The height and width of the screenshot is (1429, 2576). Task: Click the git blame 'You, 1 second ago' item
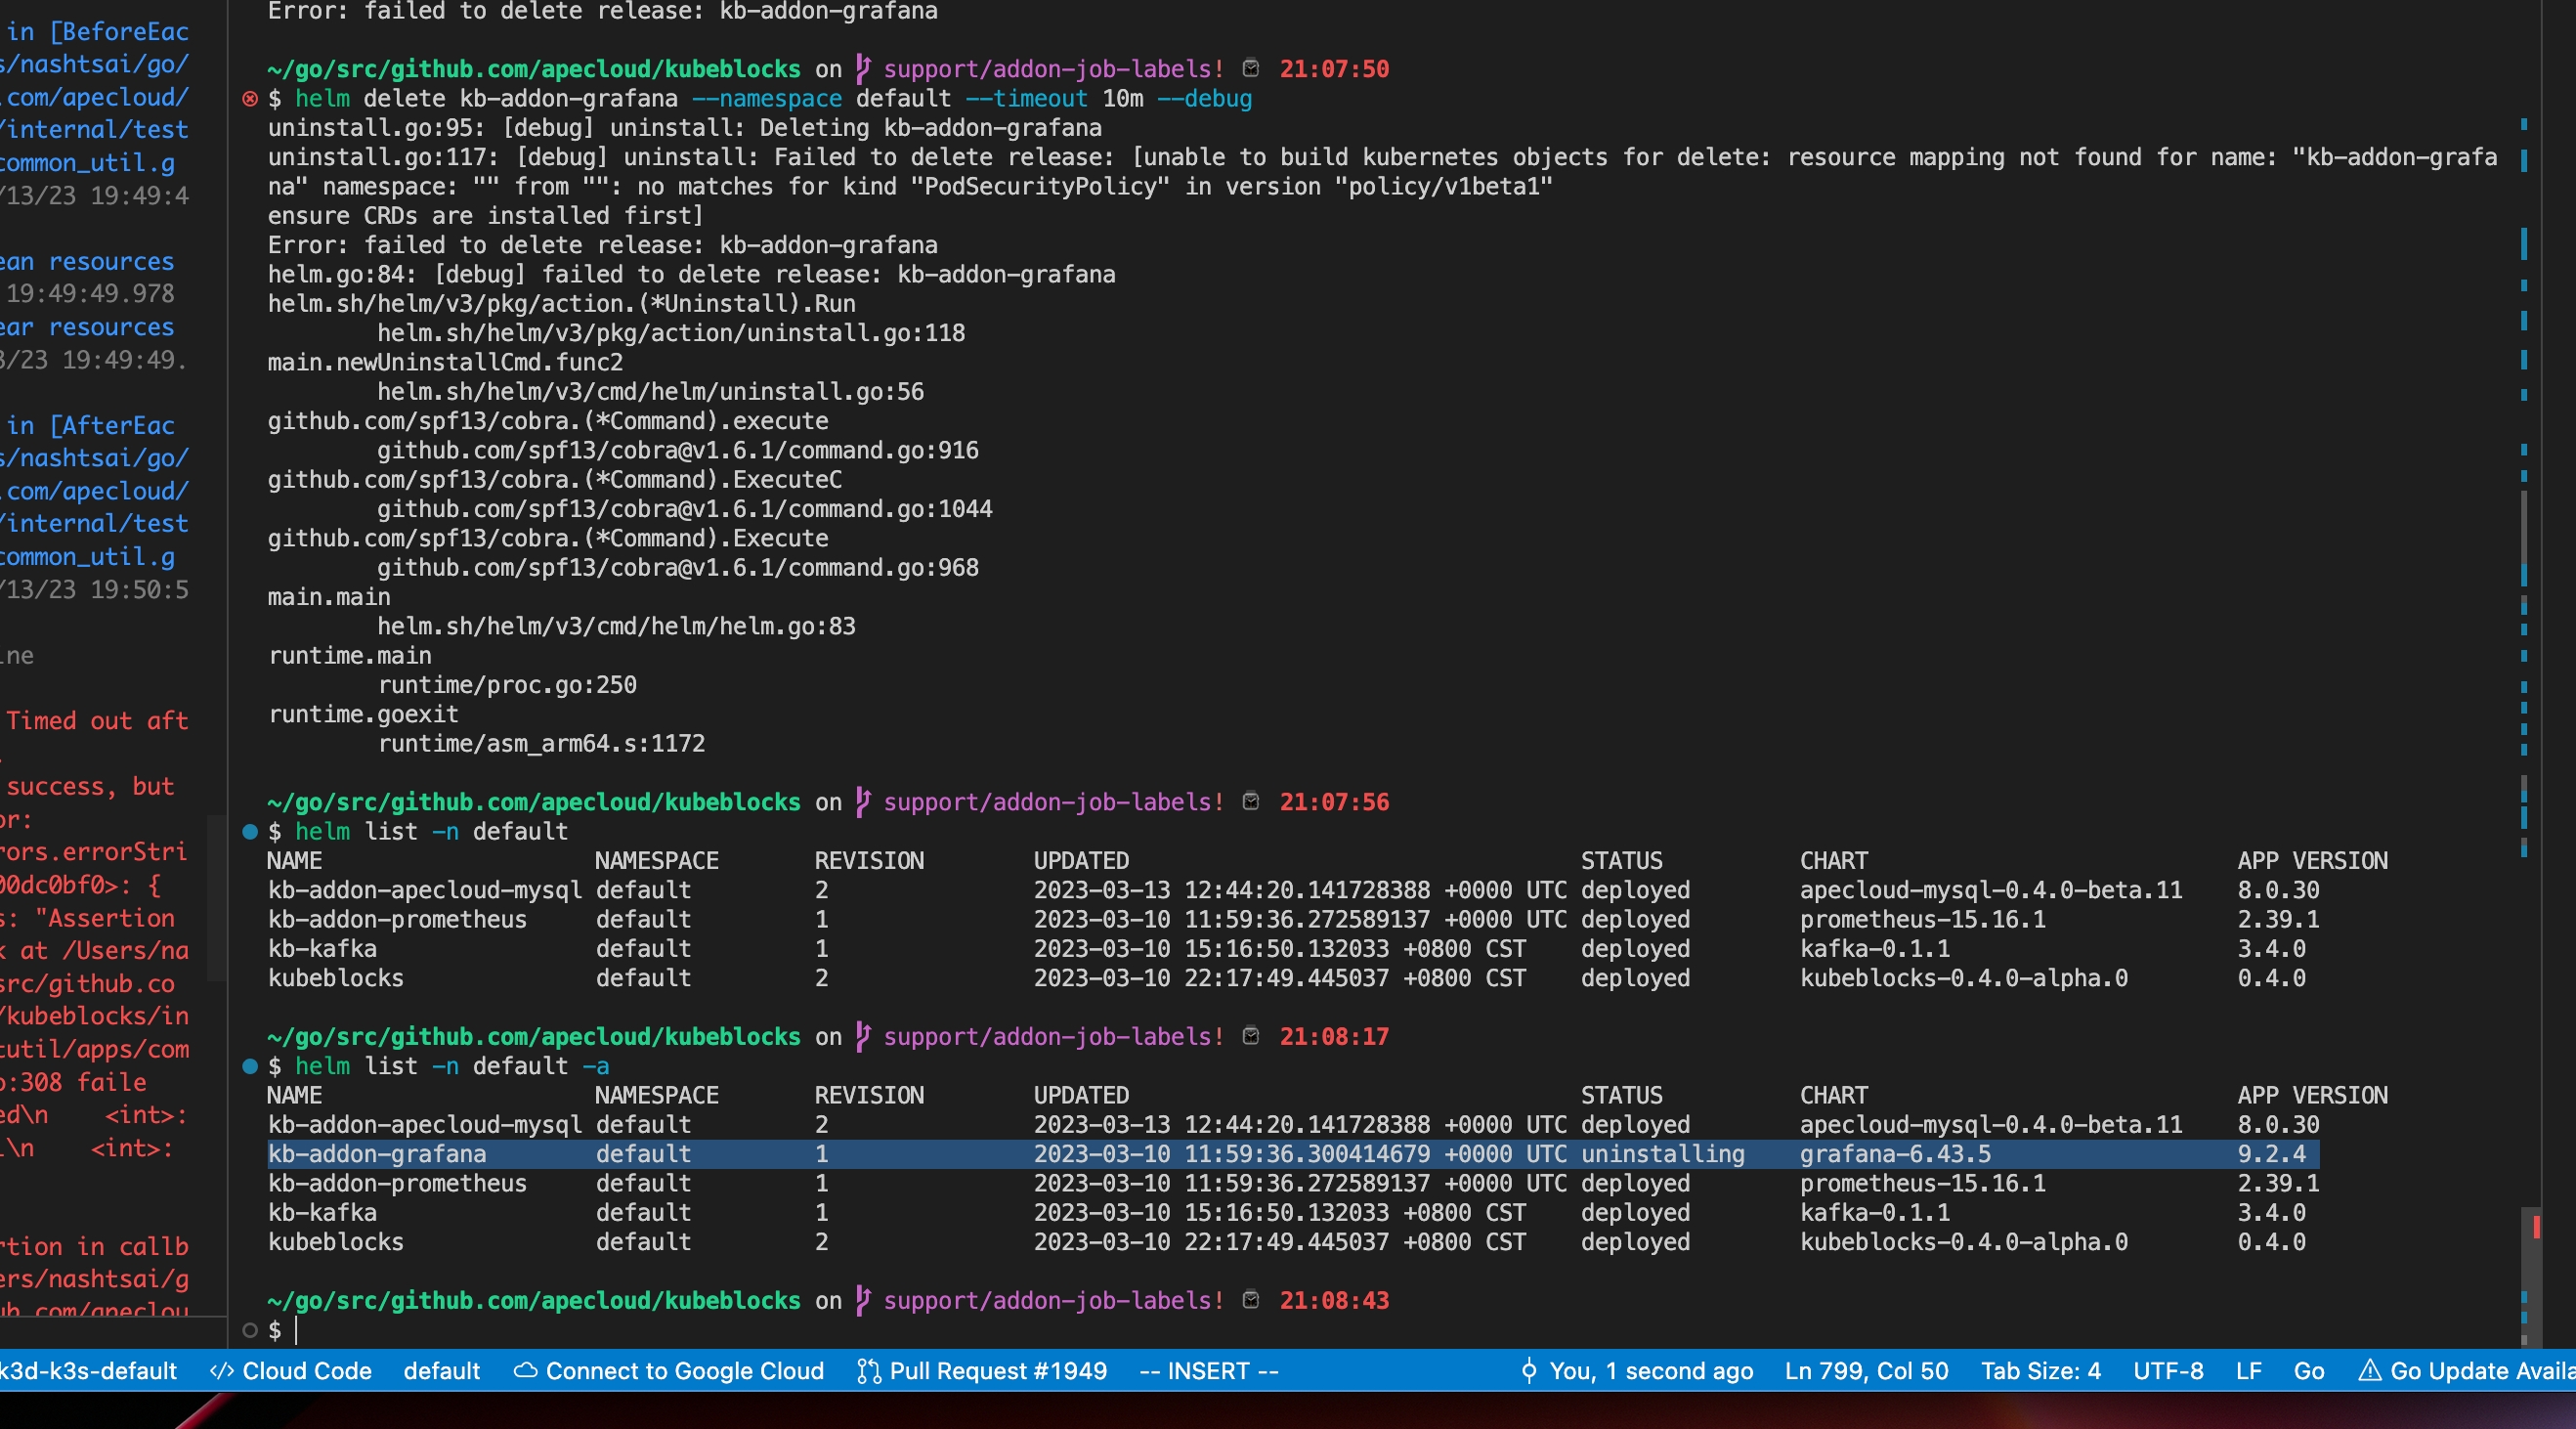[1637, 1371]
